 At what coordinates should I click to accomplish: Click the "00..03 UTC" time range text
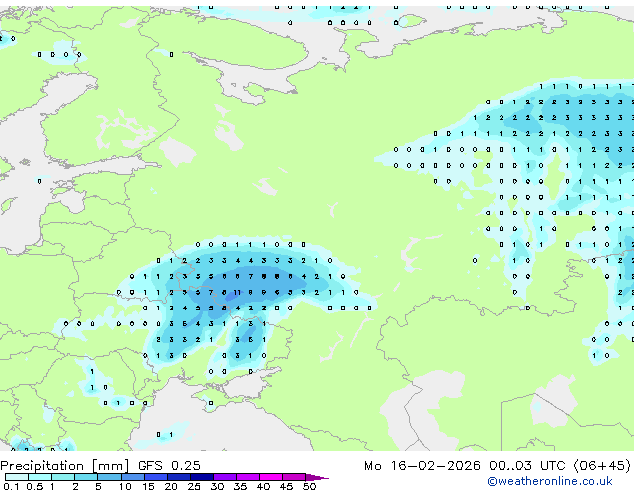(526, 466)
